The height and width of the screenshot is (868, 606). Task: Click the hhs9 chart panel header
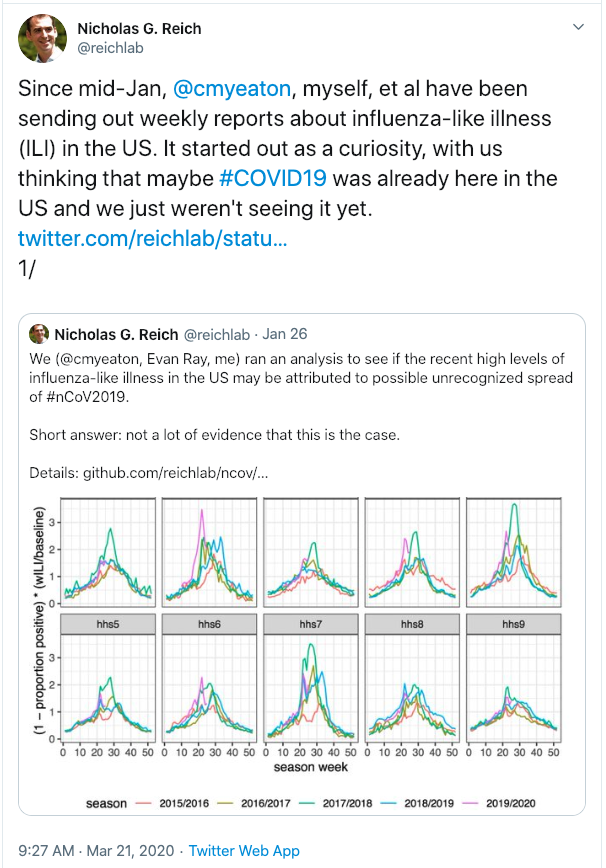click(x=514, y=624)
